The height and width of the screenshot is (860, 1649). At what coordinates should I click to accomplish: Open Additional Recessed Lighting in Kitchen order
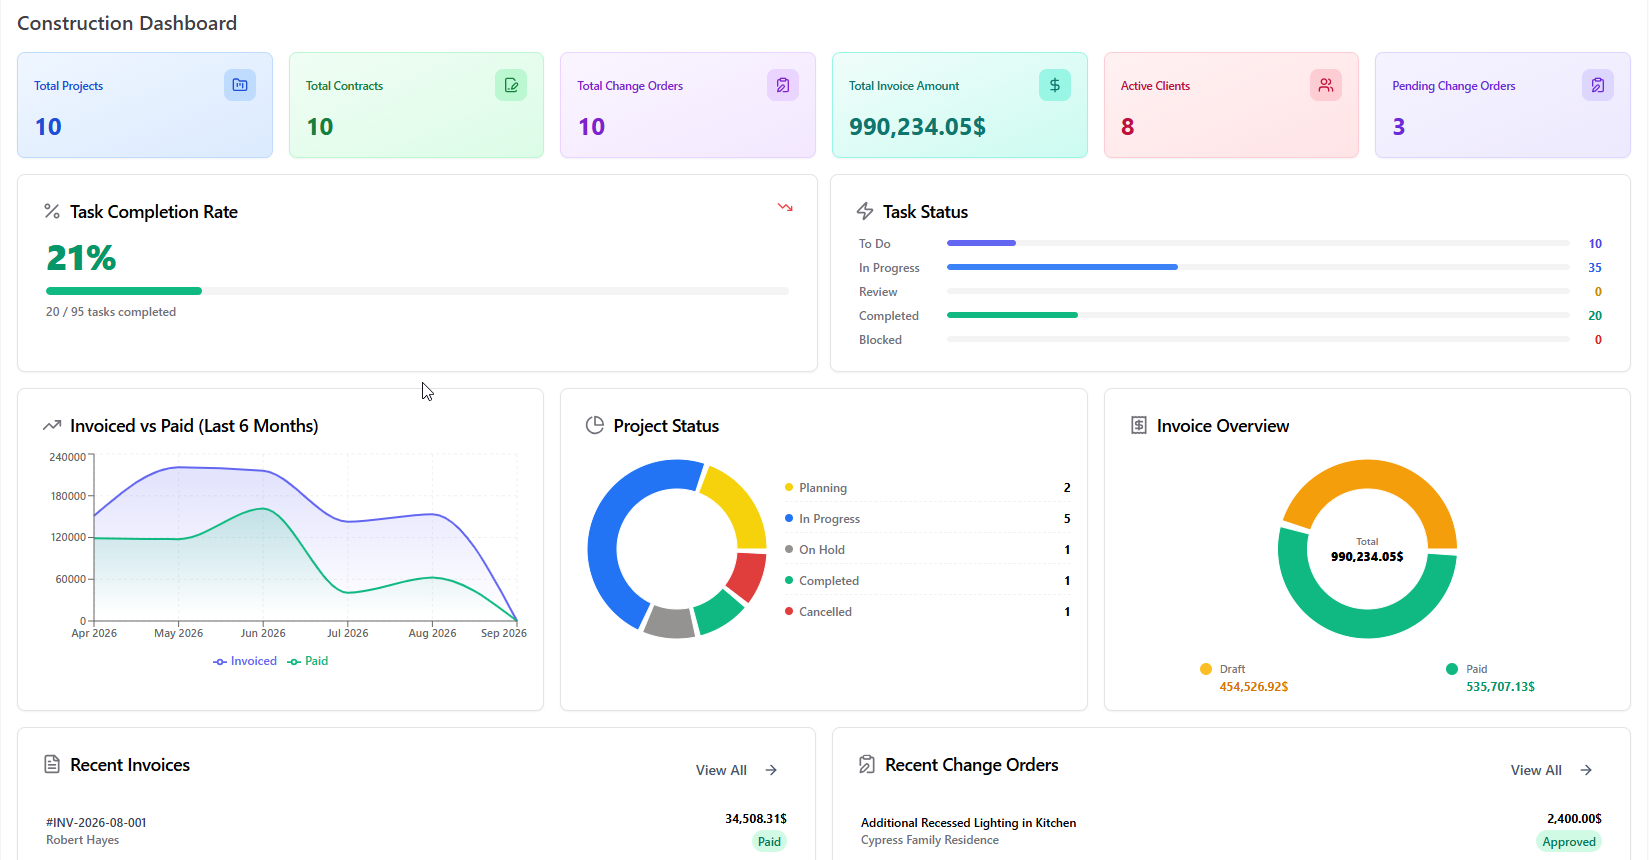pos(968,823)
